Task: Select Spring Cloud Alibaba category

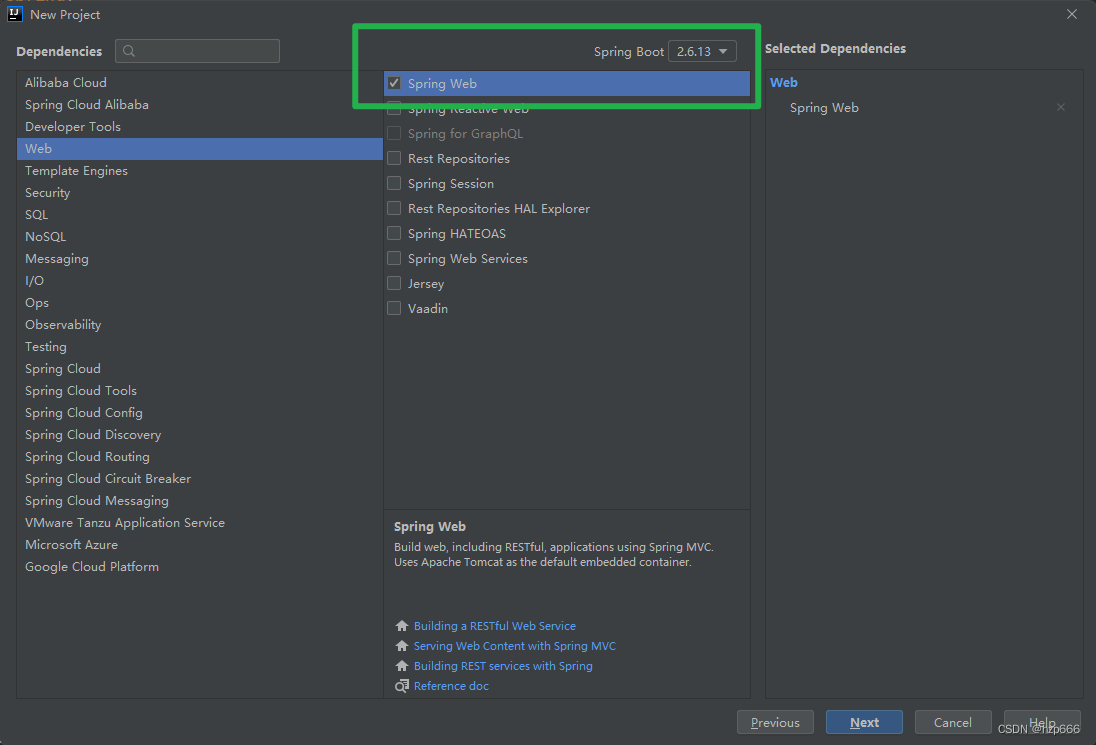Action: [x=200, y=105]
